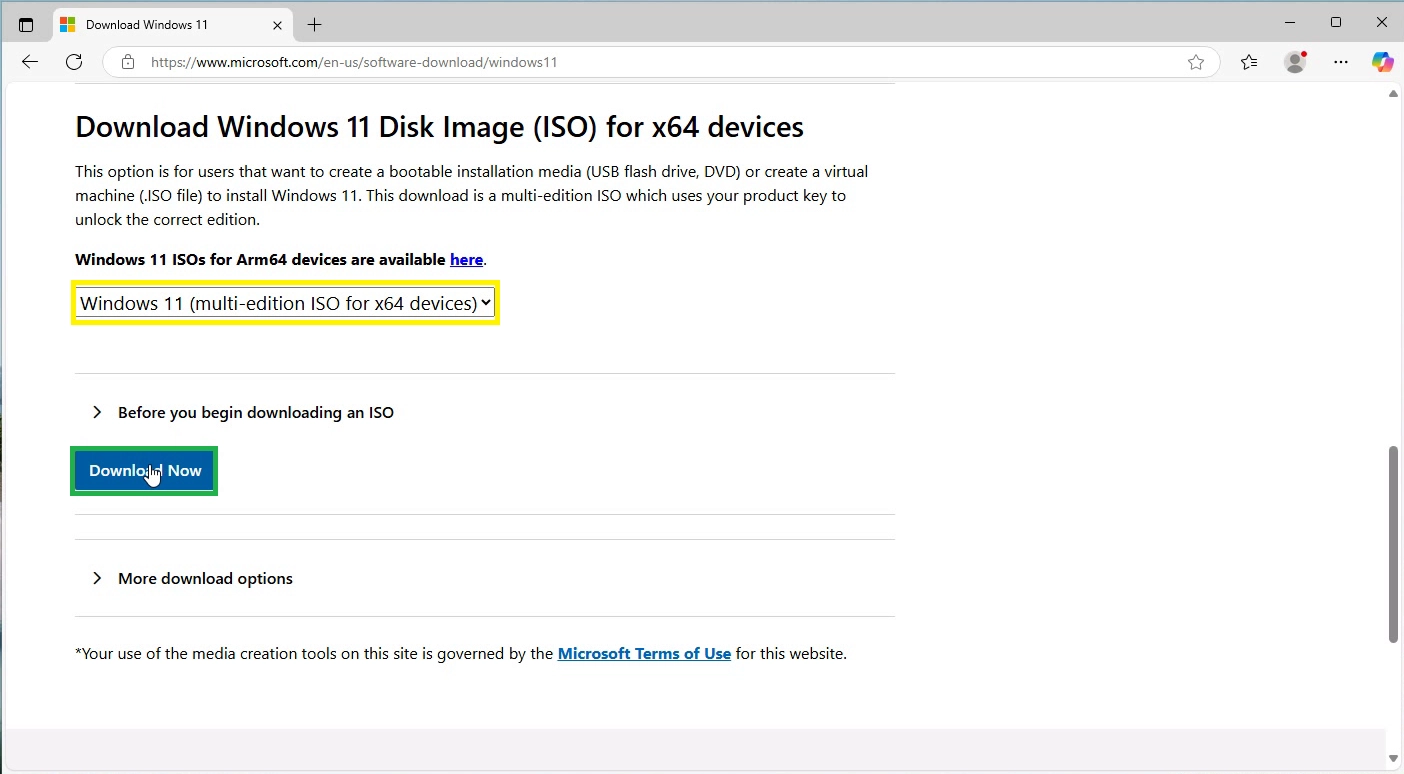Screen dimensions: 1404x774
Task: Close the Download Windows 11 tab
Action: (x=276, y=24)
